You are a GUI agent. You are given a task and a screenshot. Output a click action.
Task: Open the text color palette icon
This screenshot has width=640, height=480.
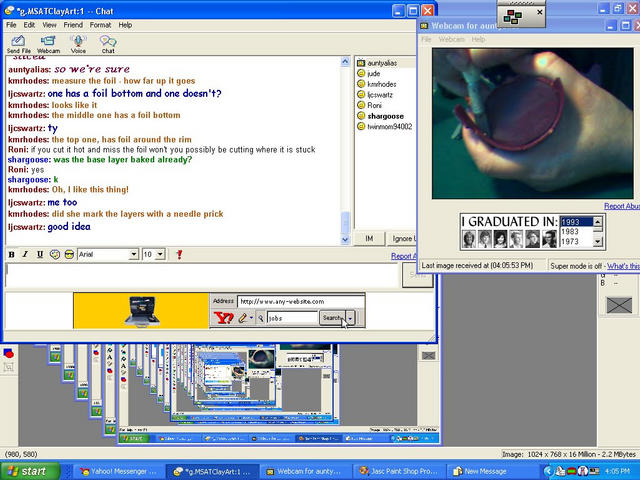(54, 254)
